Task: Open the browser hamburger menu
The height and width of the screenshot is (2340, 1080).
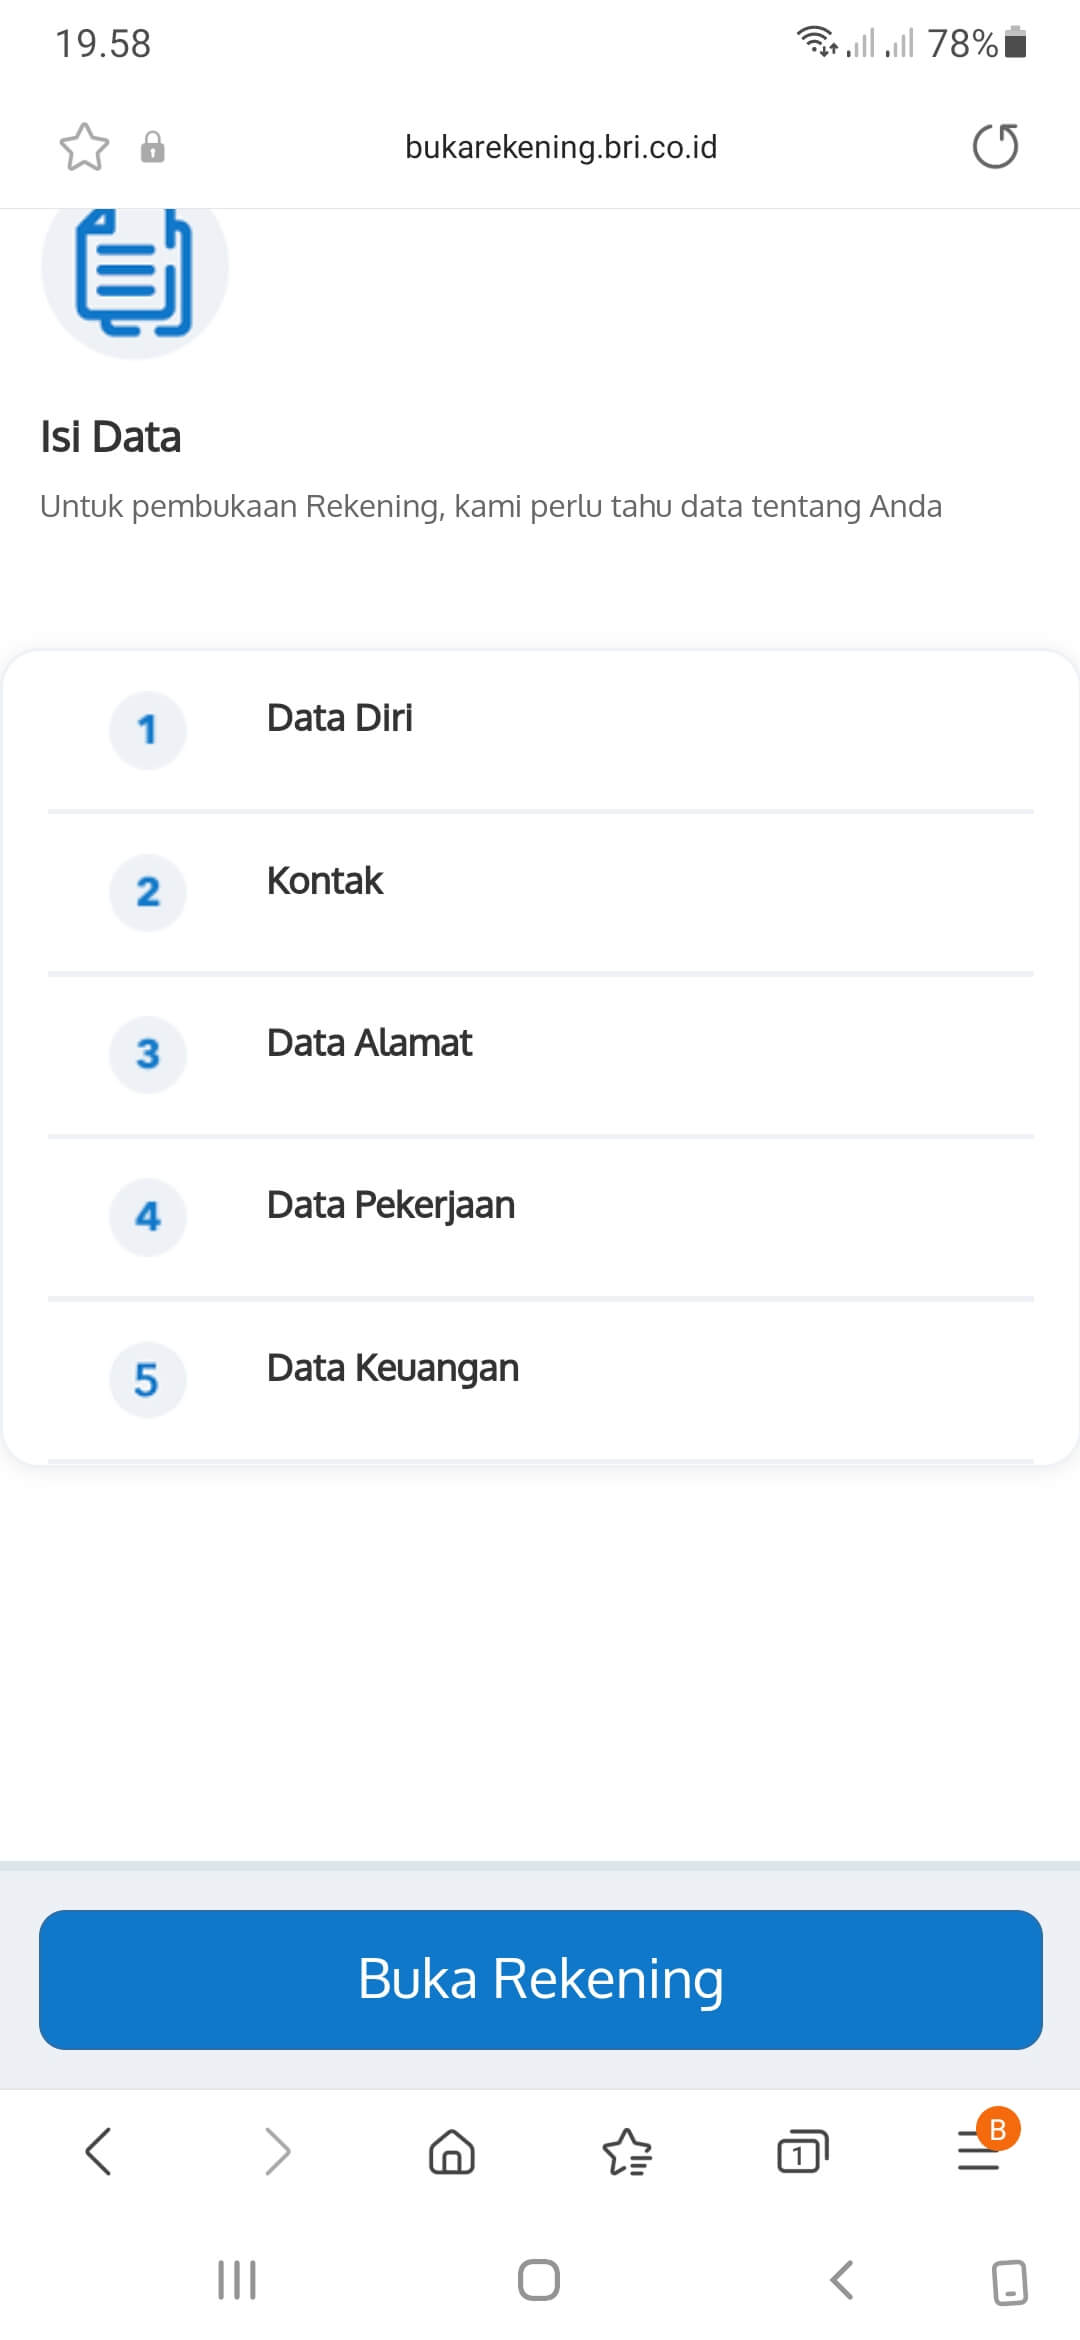Action: (x=979, y=2151)
